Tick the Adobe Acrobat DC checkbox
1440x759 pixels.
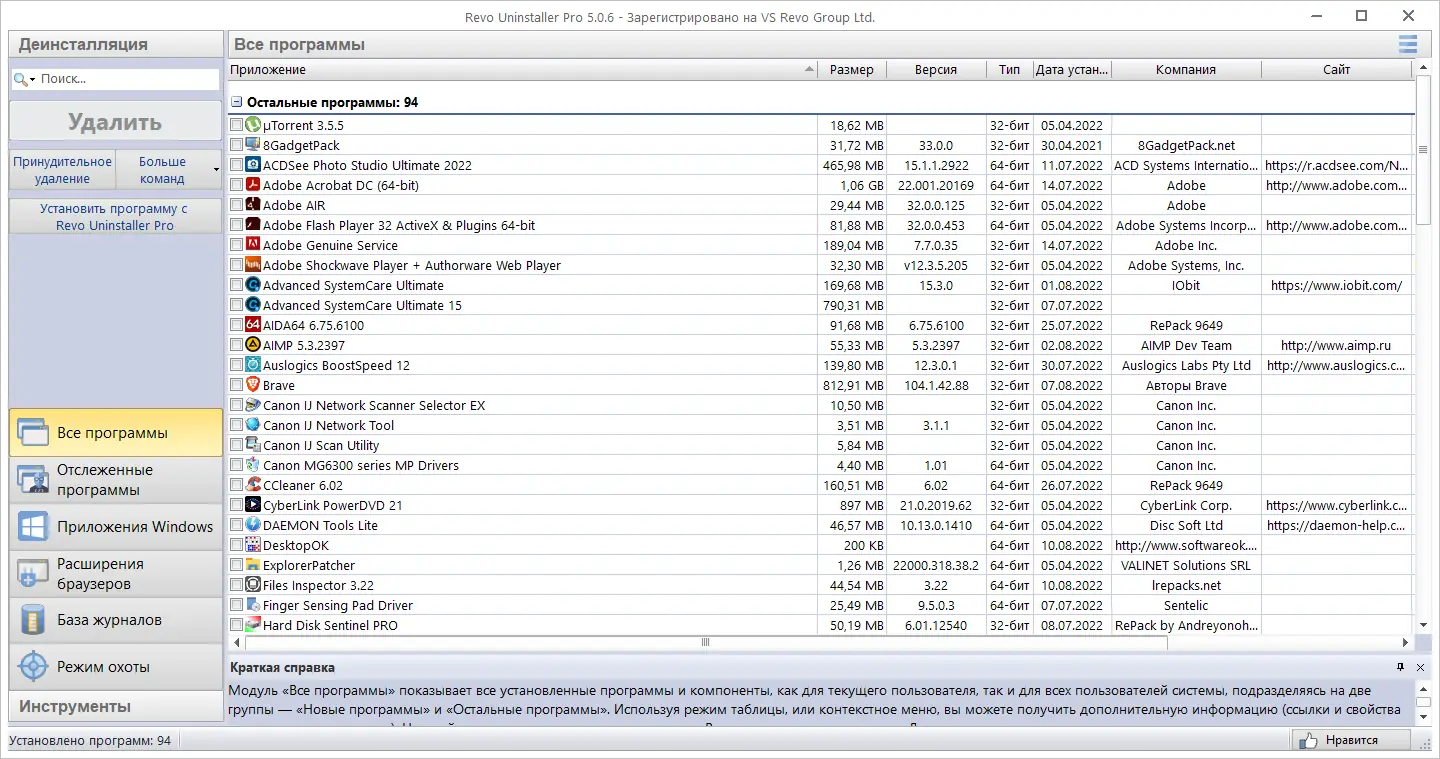pyautogui.click(x=236, y=185)
